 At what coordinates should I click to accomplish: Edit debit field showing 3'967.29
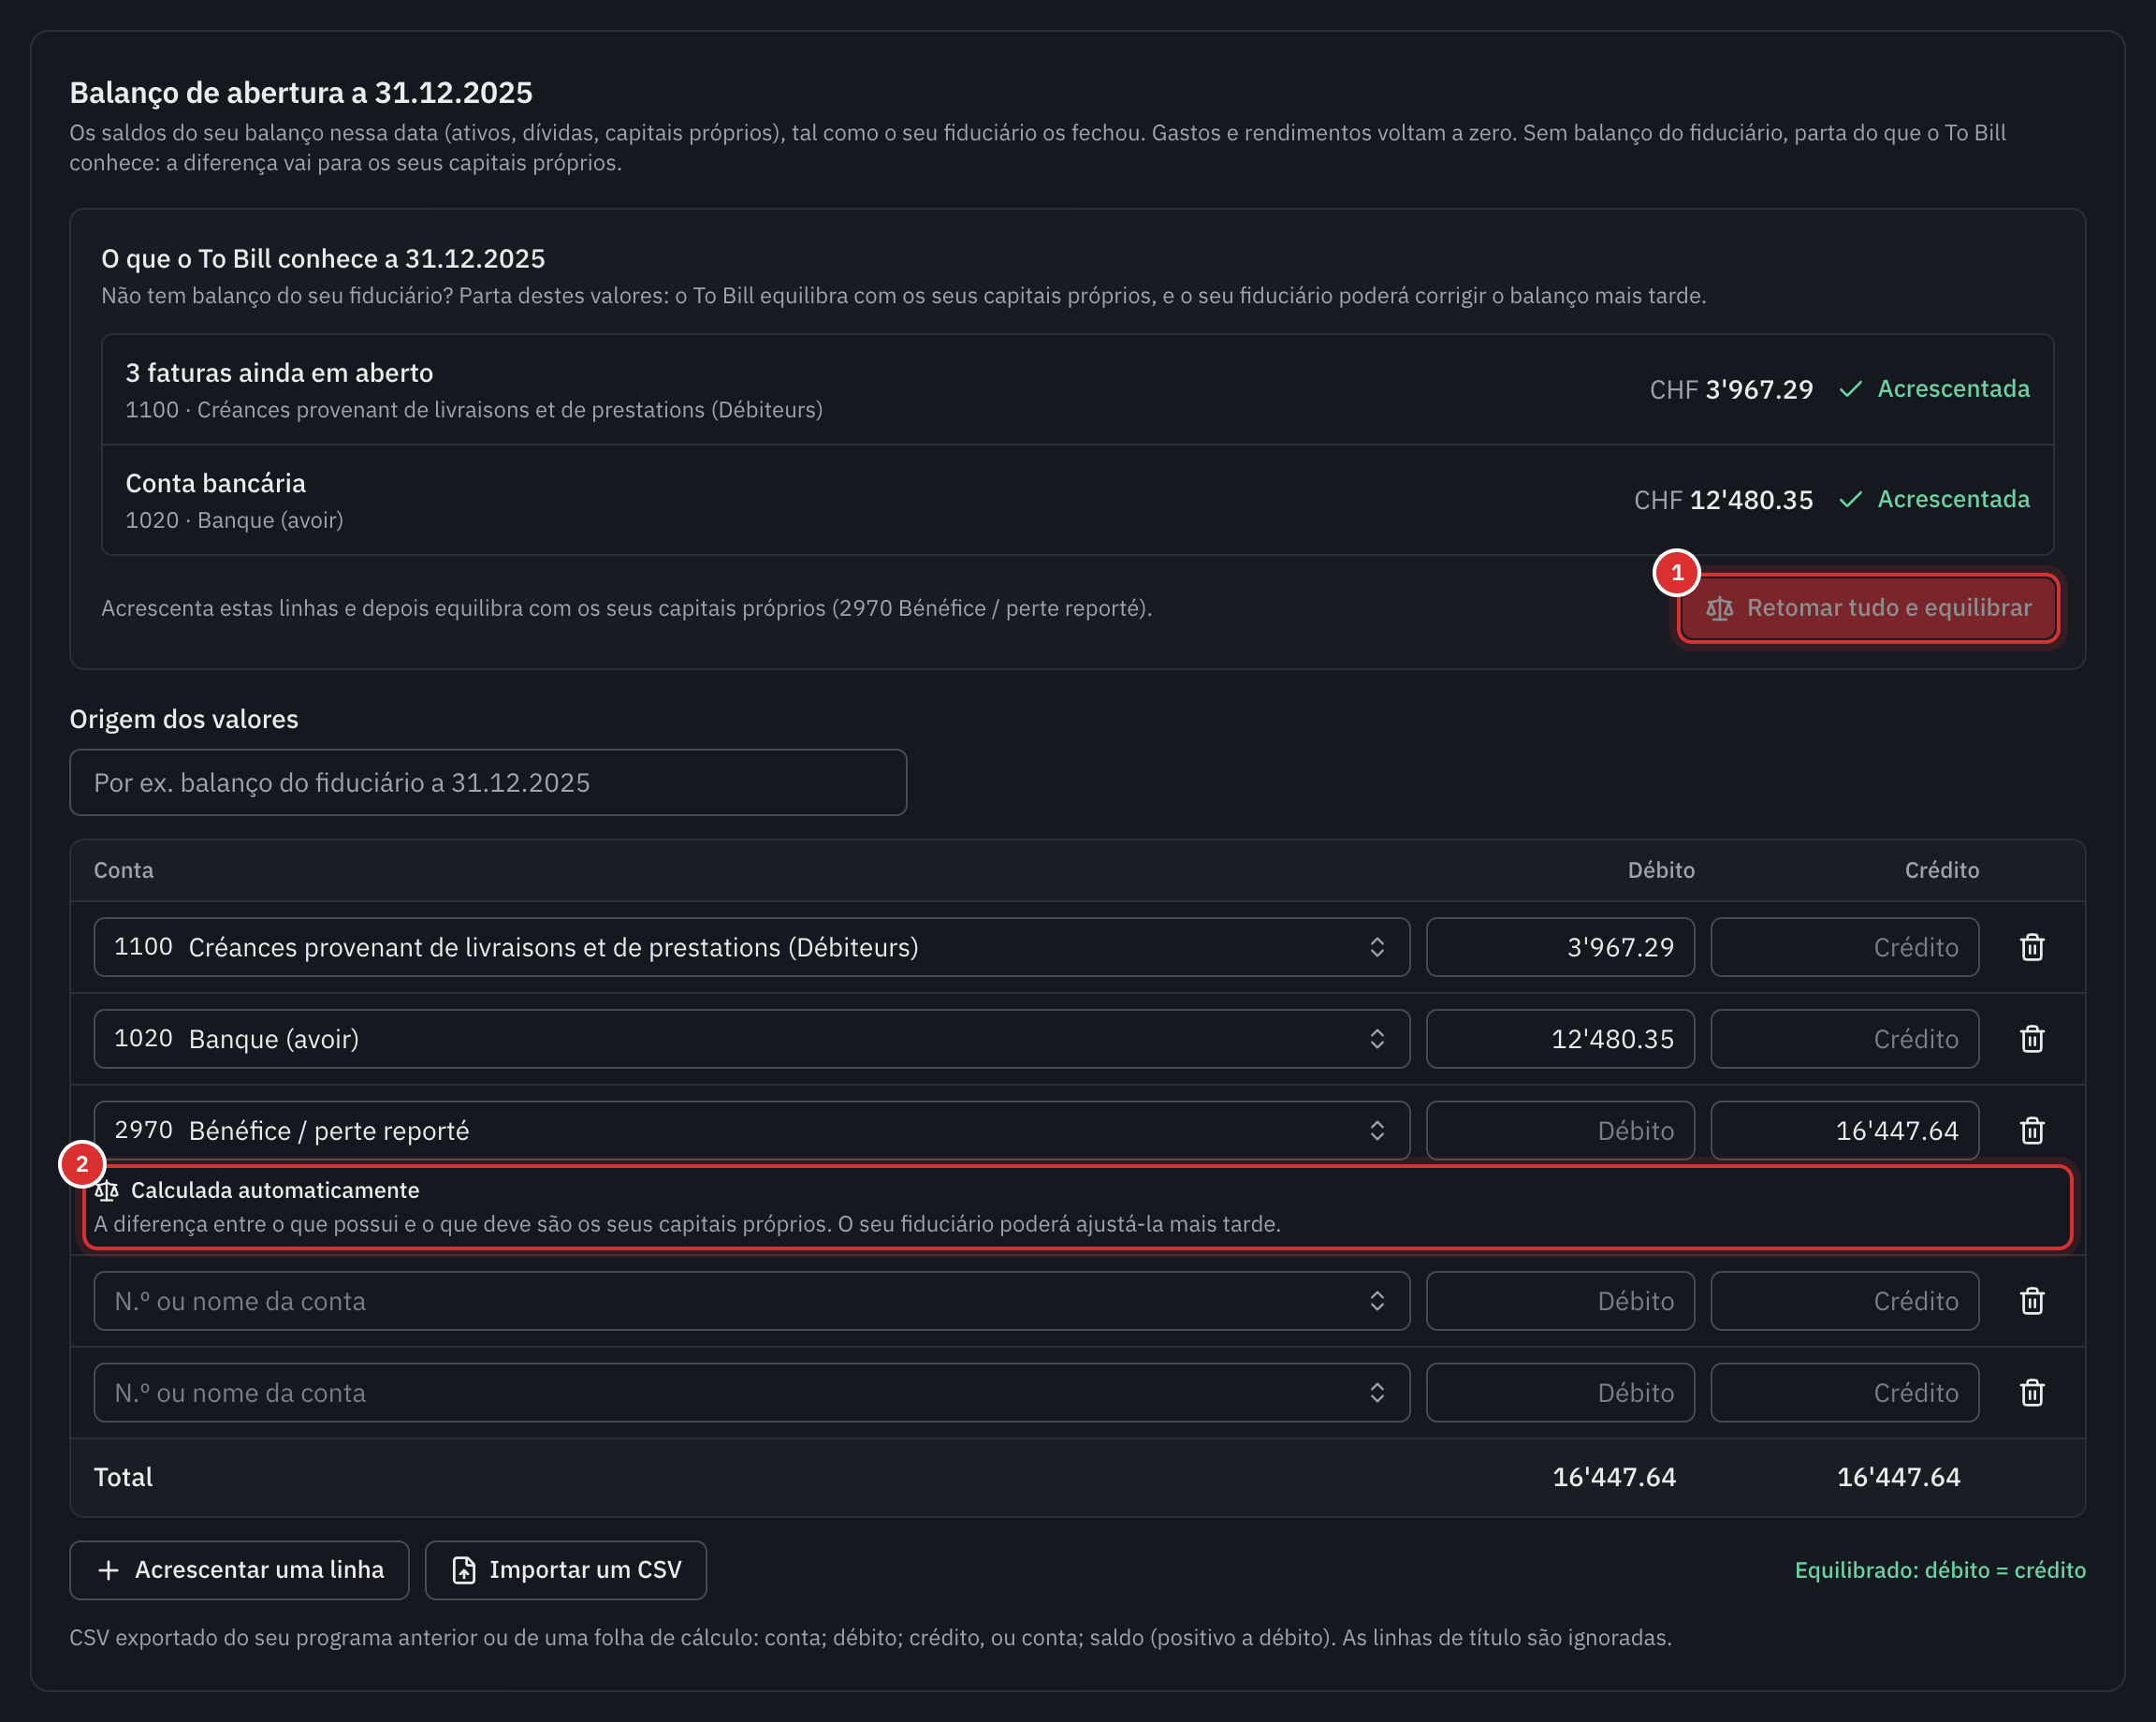(x=1560, y=947)
